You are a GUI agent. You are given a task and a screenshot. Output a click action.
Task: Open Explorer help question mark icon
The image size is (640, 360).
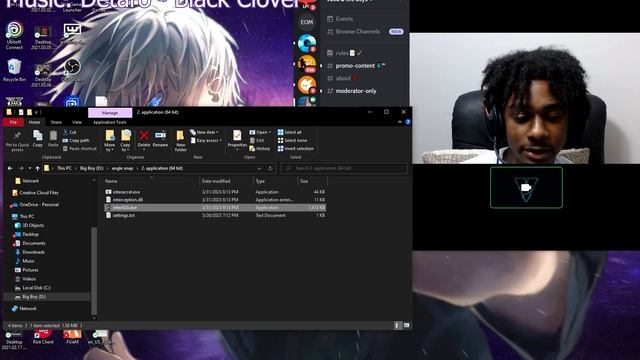[407, 122]
